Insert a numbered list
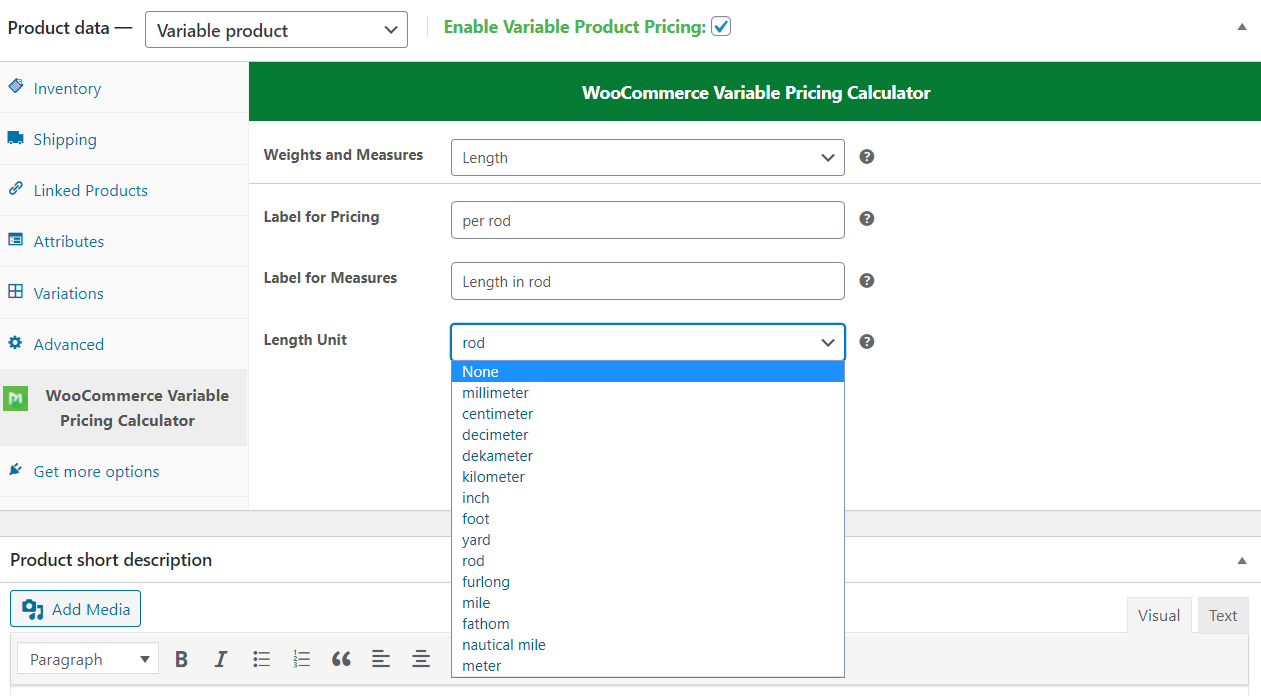This screenshot has width=1261, height=696. (x=302, y=659)
